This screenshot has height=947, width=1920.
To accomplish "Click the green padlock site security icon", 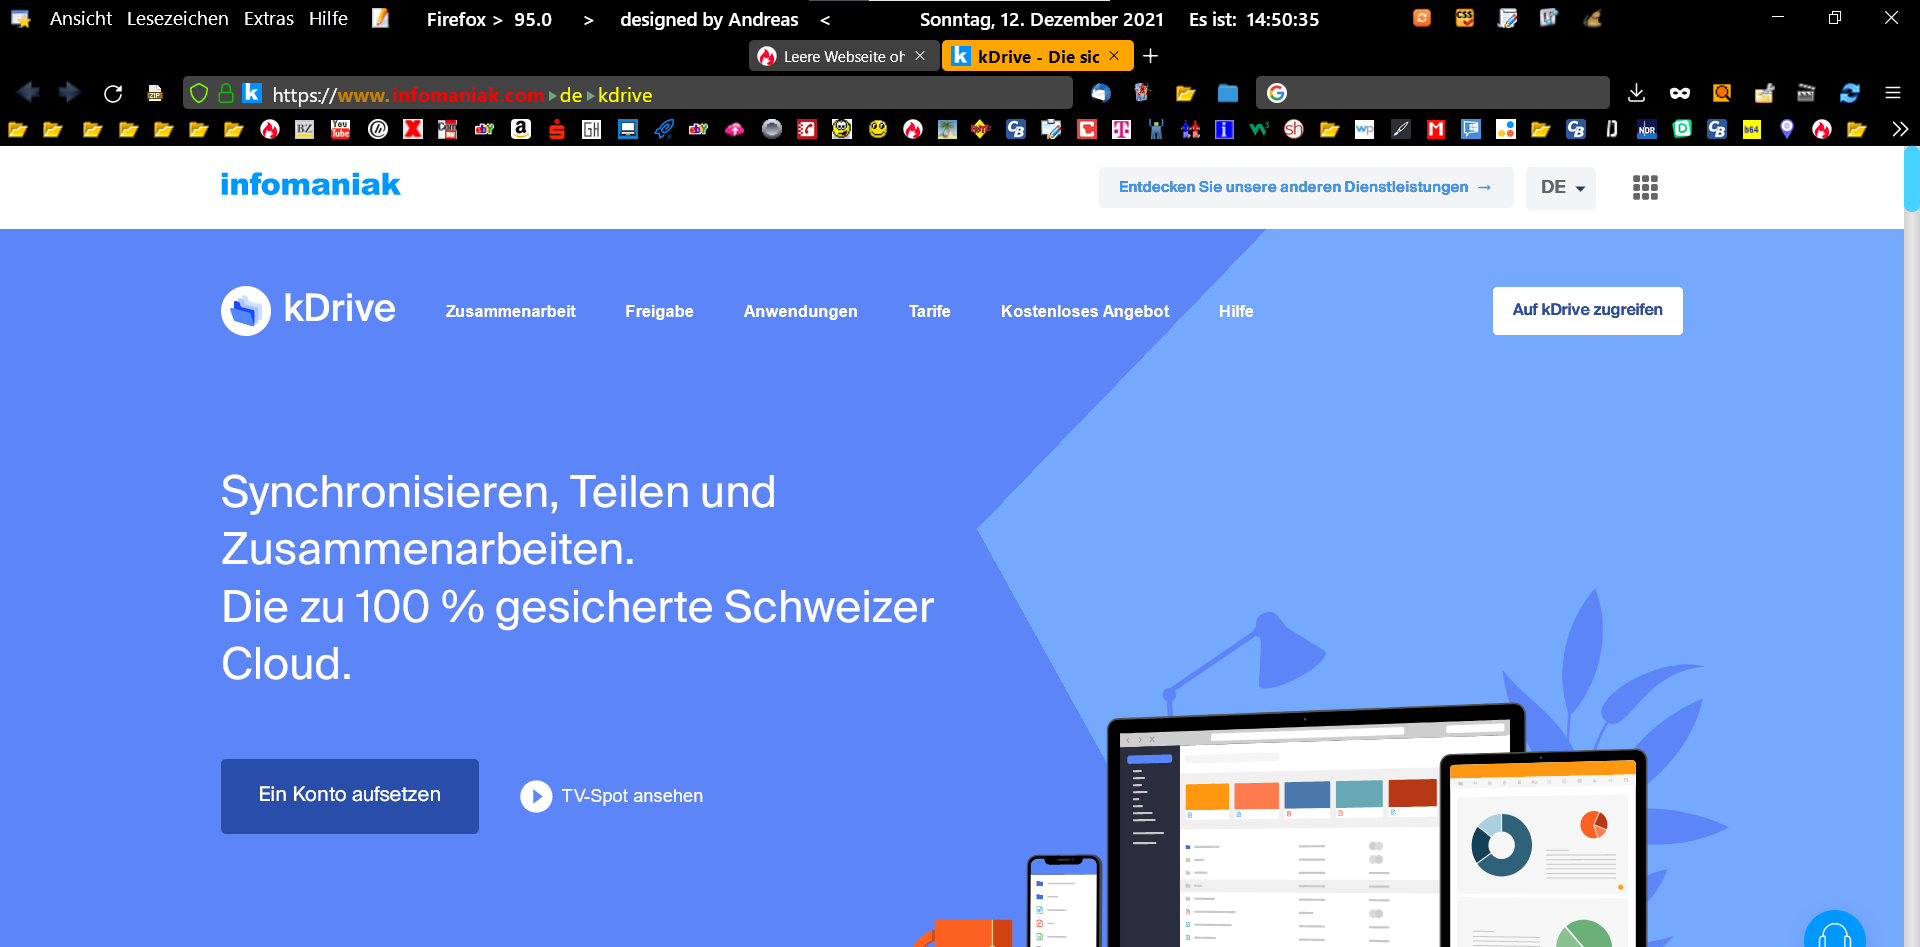I will click(x=226, y=93).
